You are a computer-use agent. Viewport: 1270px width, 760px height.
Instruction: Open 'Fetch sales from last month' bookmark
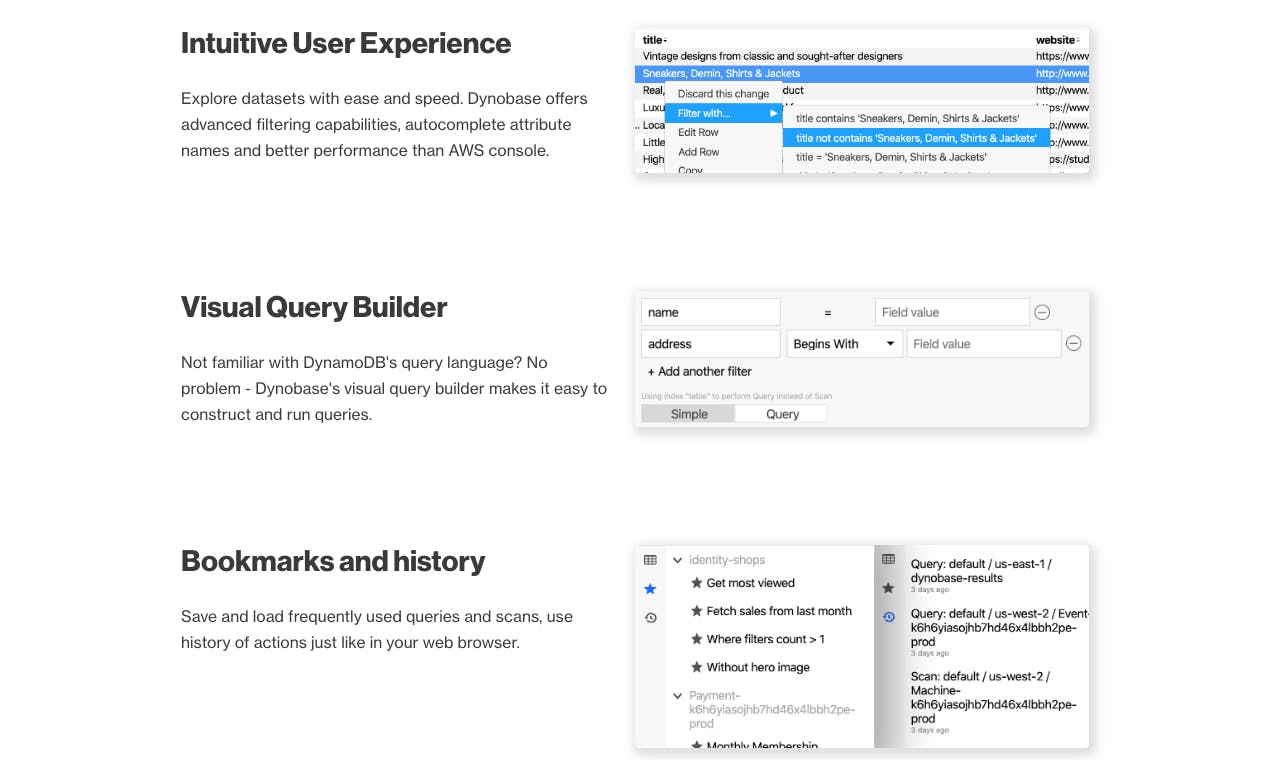(x=778, y=611)
